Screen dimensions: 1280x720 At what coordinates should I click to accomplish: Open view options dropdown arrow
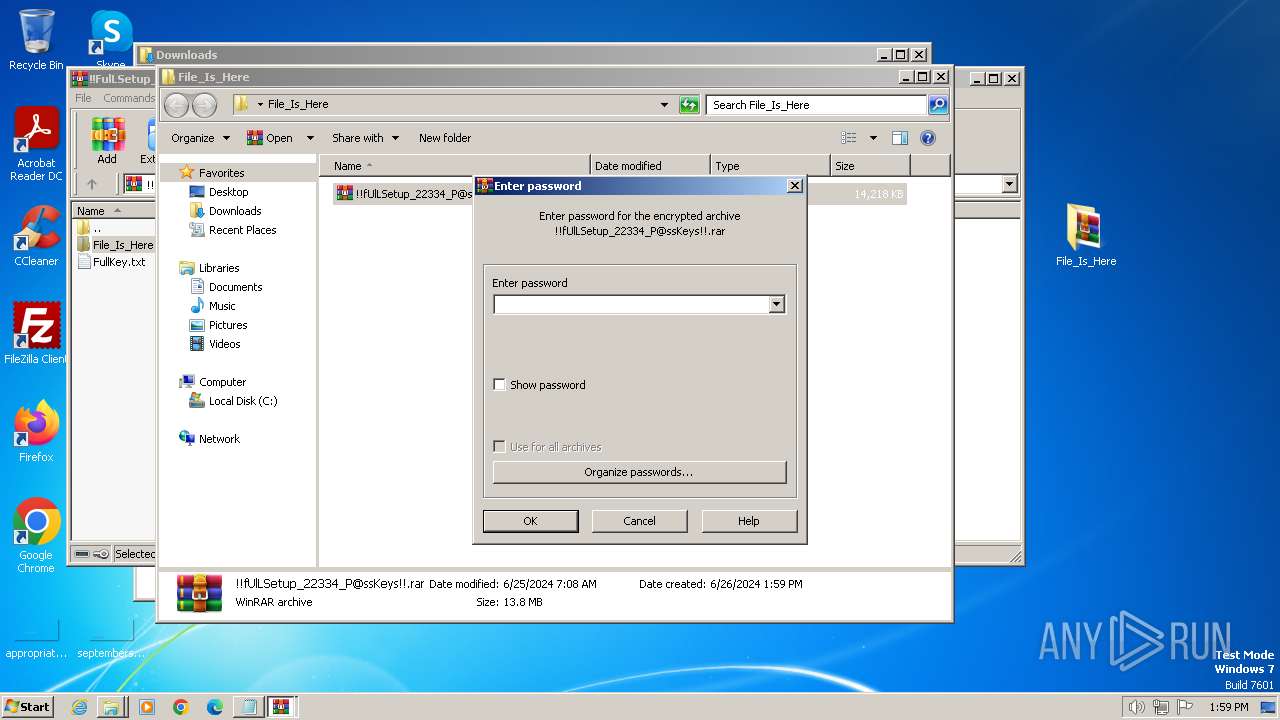(873, 138)
